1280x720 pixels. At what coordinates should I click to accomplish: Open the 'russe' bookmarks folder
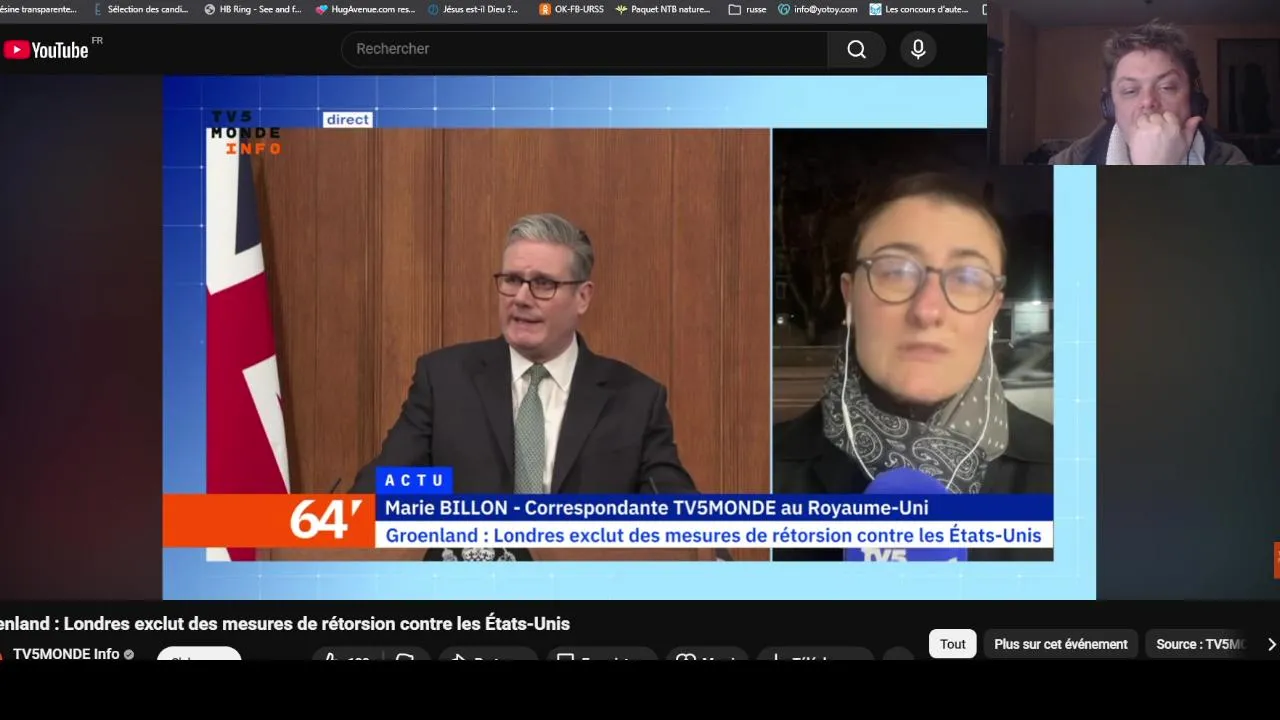point(748,9)
